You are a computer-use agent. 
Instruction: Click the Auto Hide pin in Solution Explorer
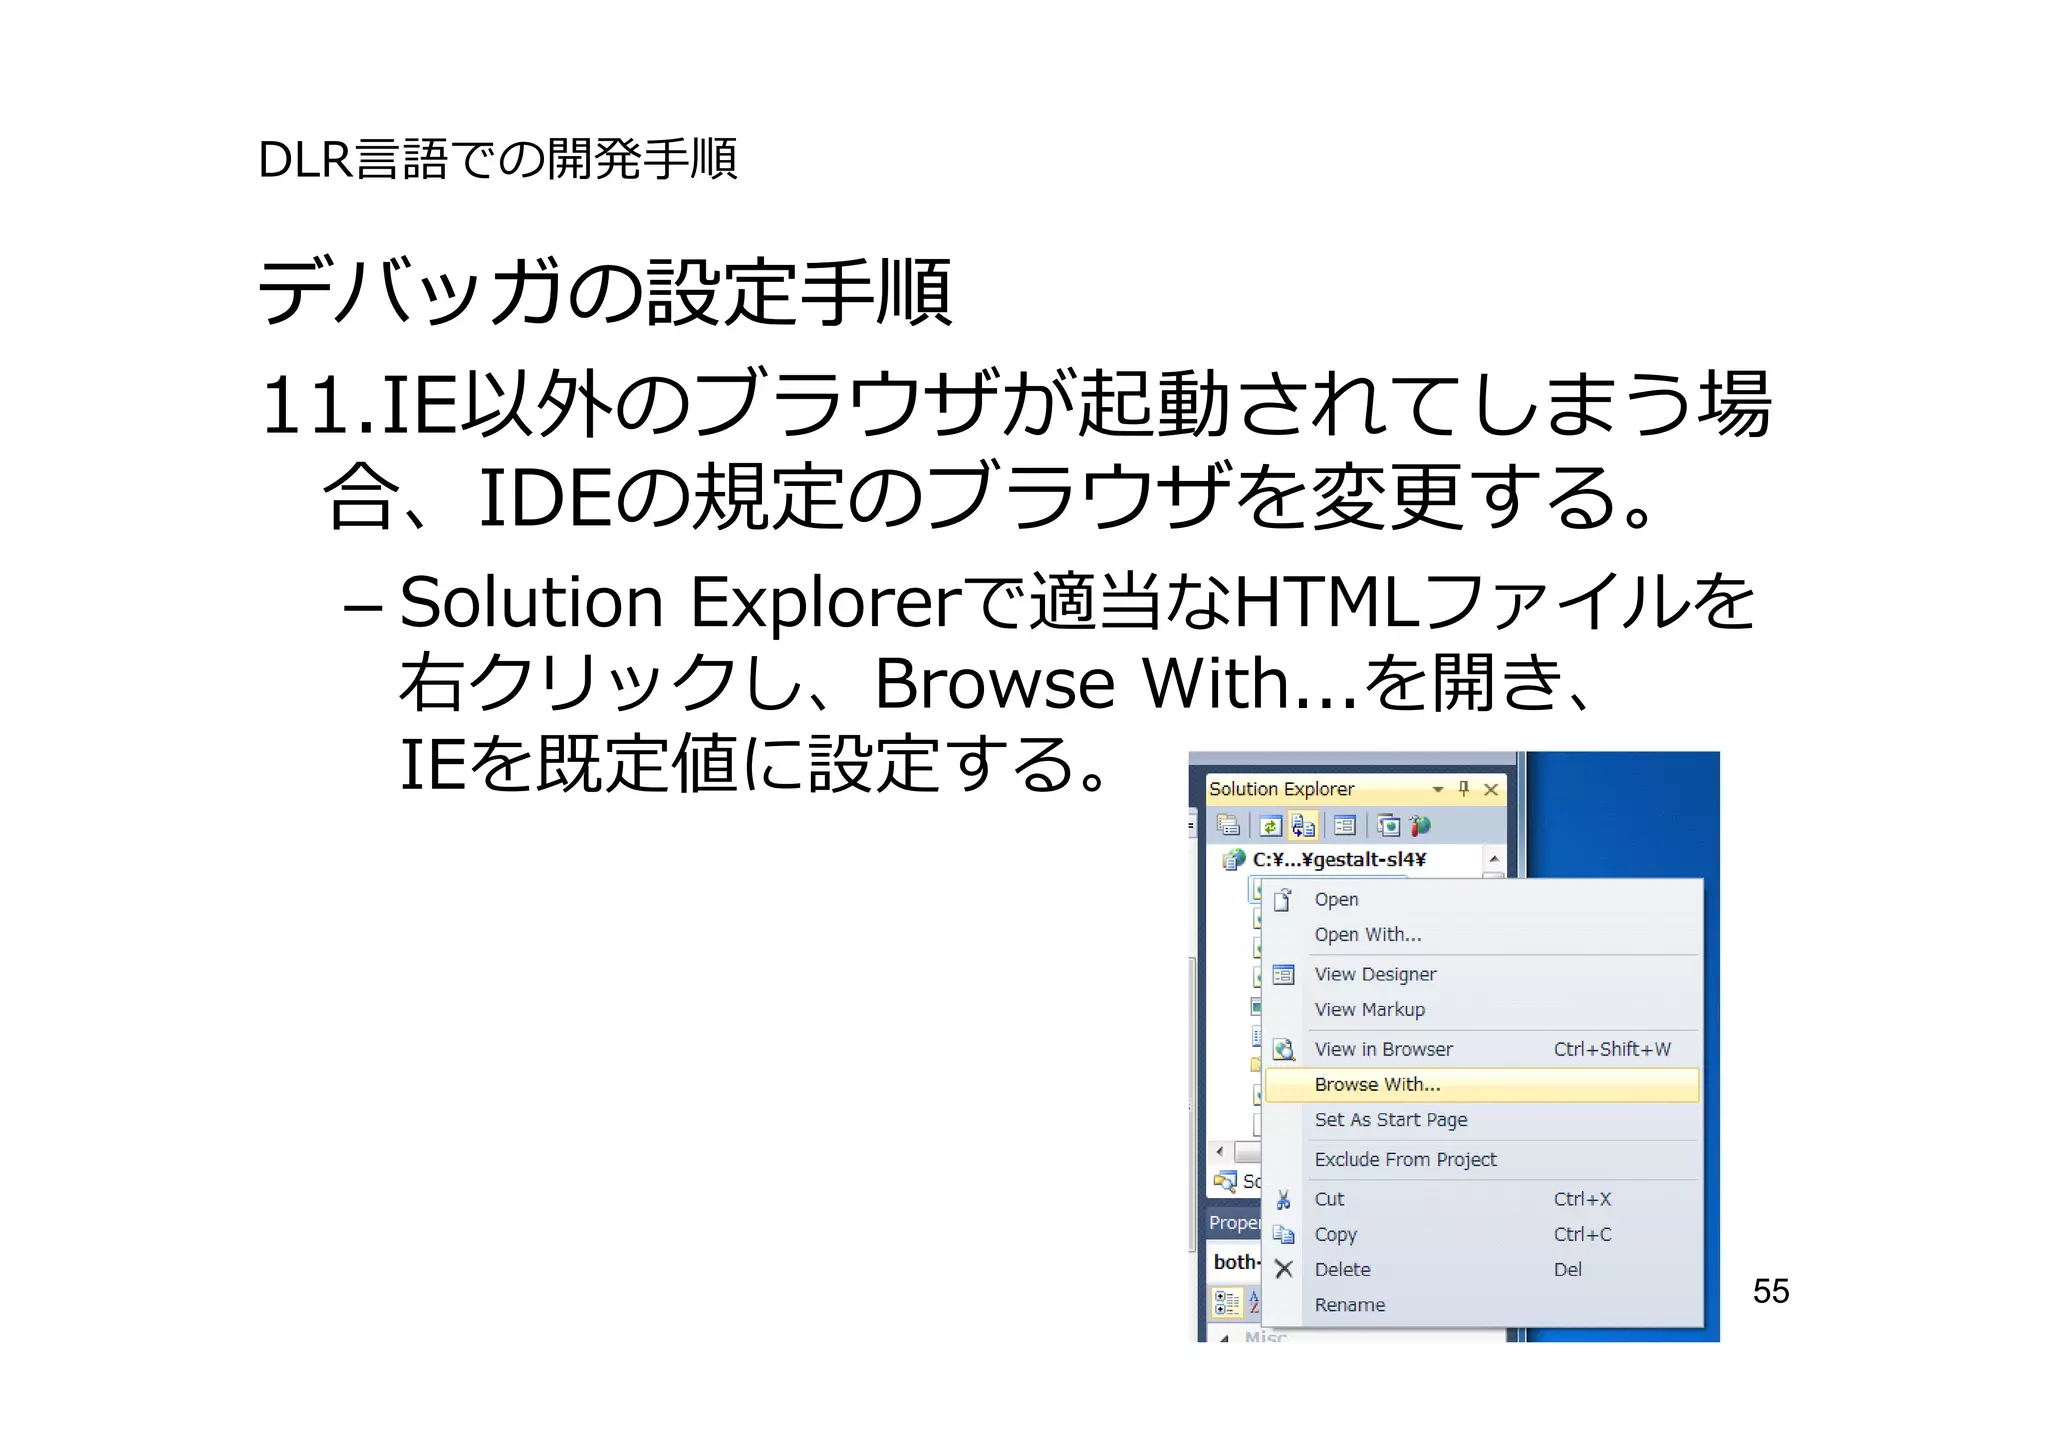(x=1464, y=789)
